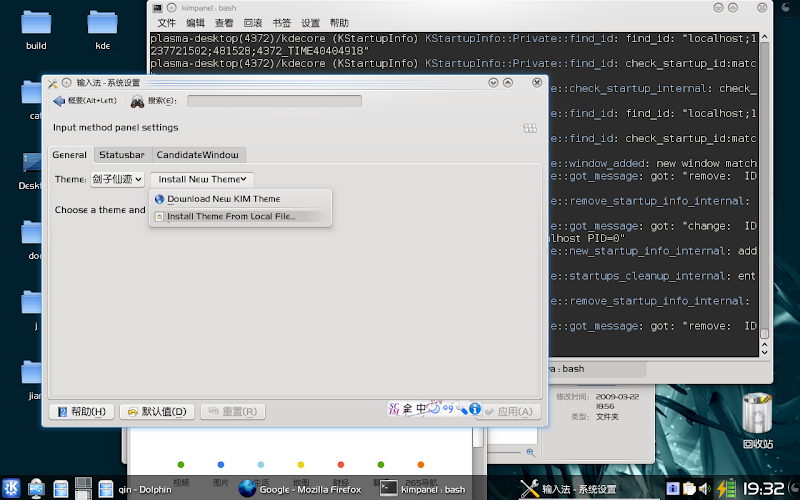The image size is (800, 500).
Task: Click the settings window shade arrow button
Action: coord(493,83)
